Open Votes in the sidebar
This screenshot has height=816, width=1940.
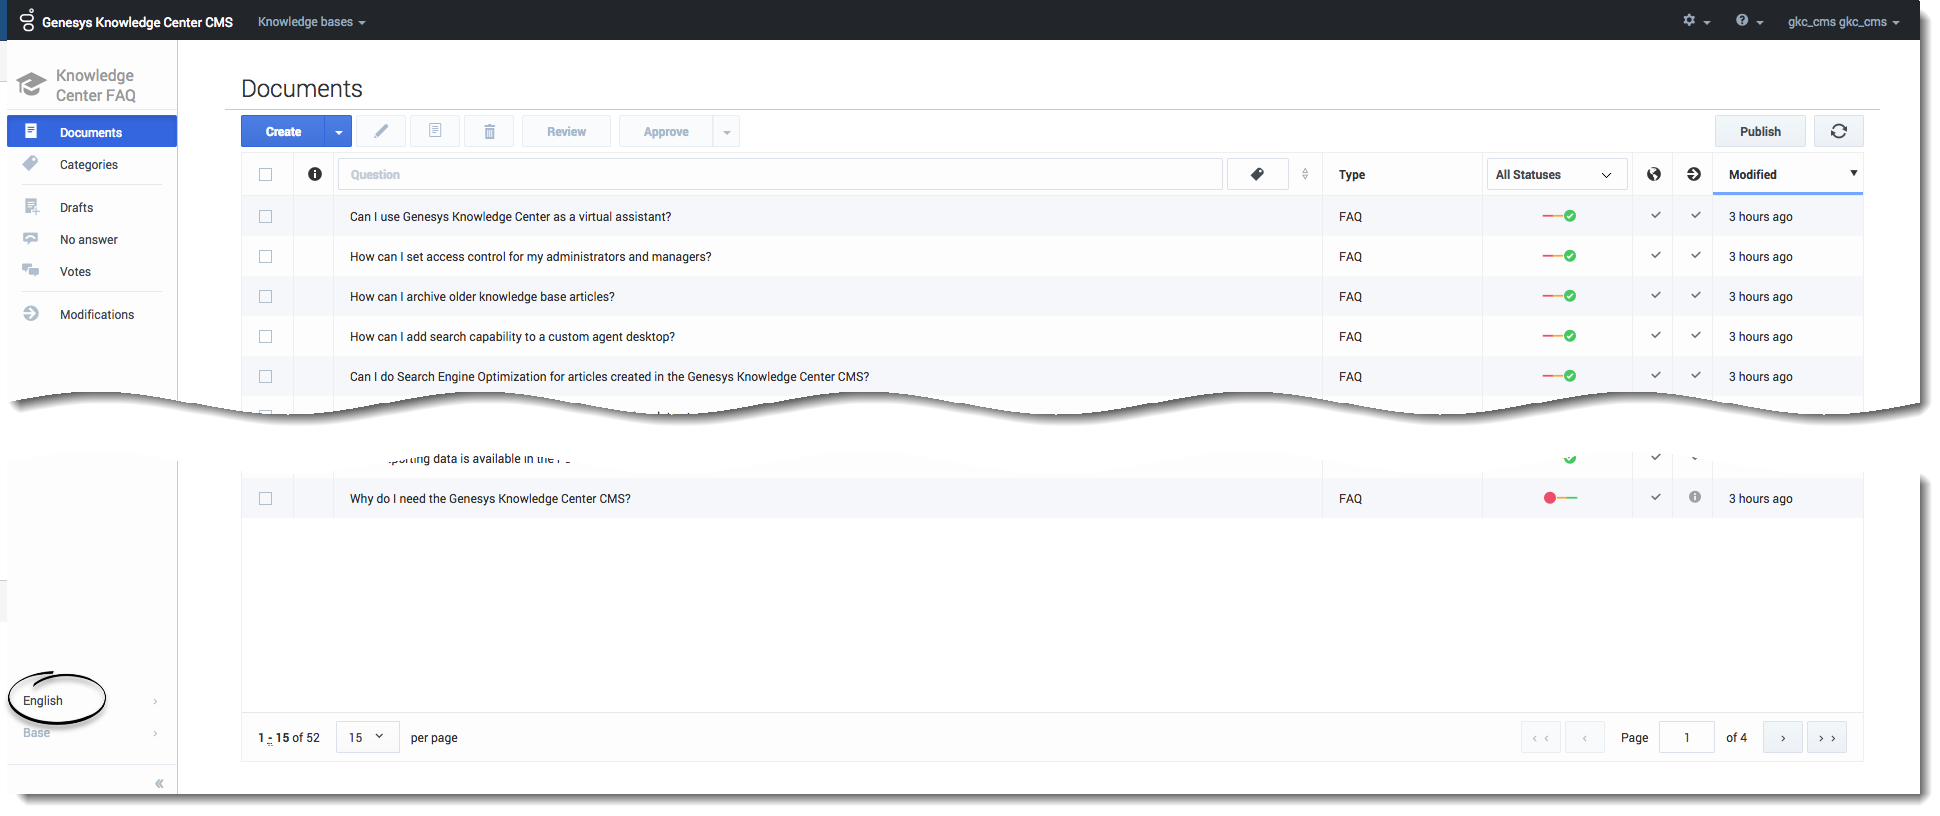[75, 272]
